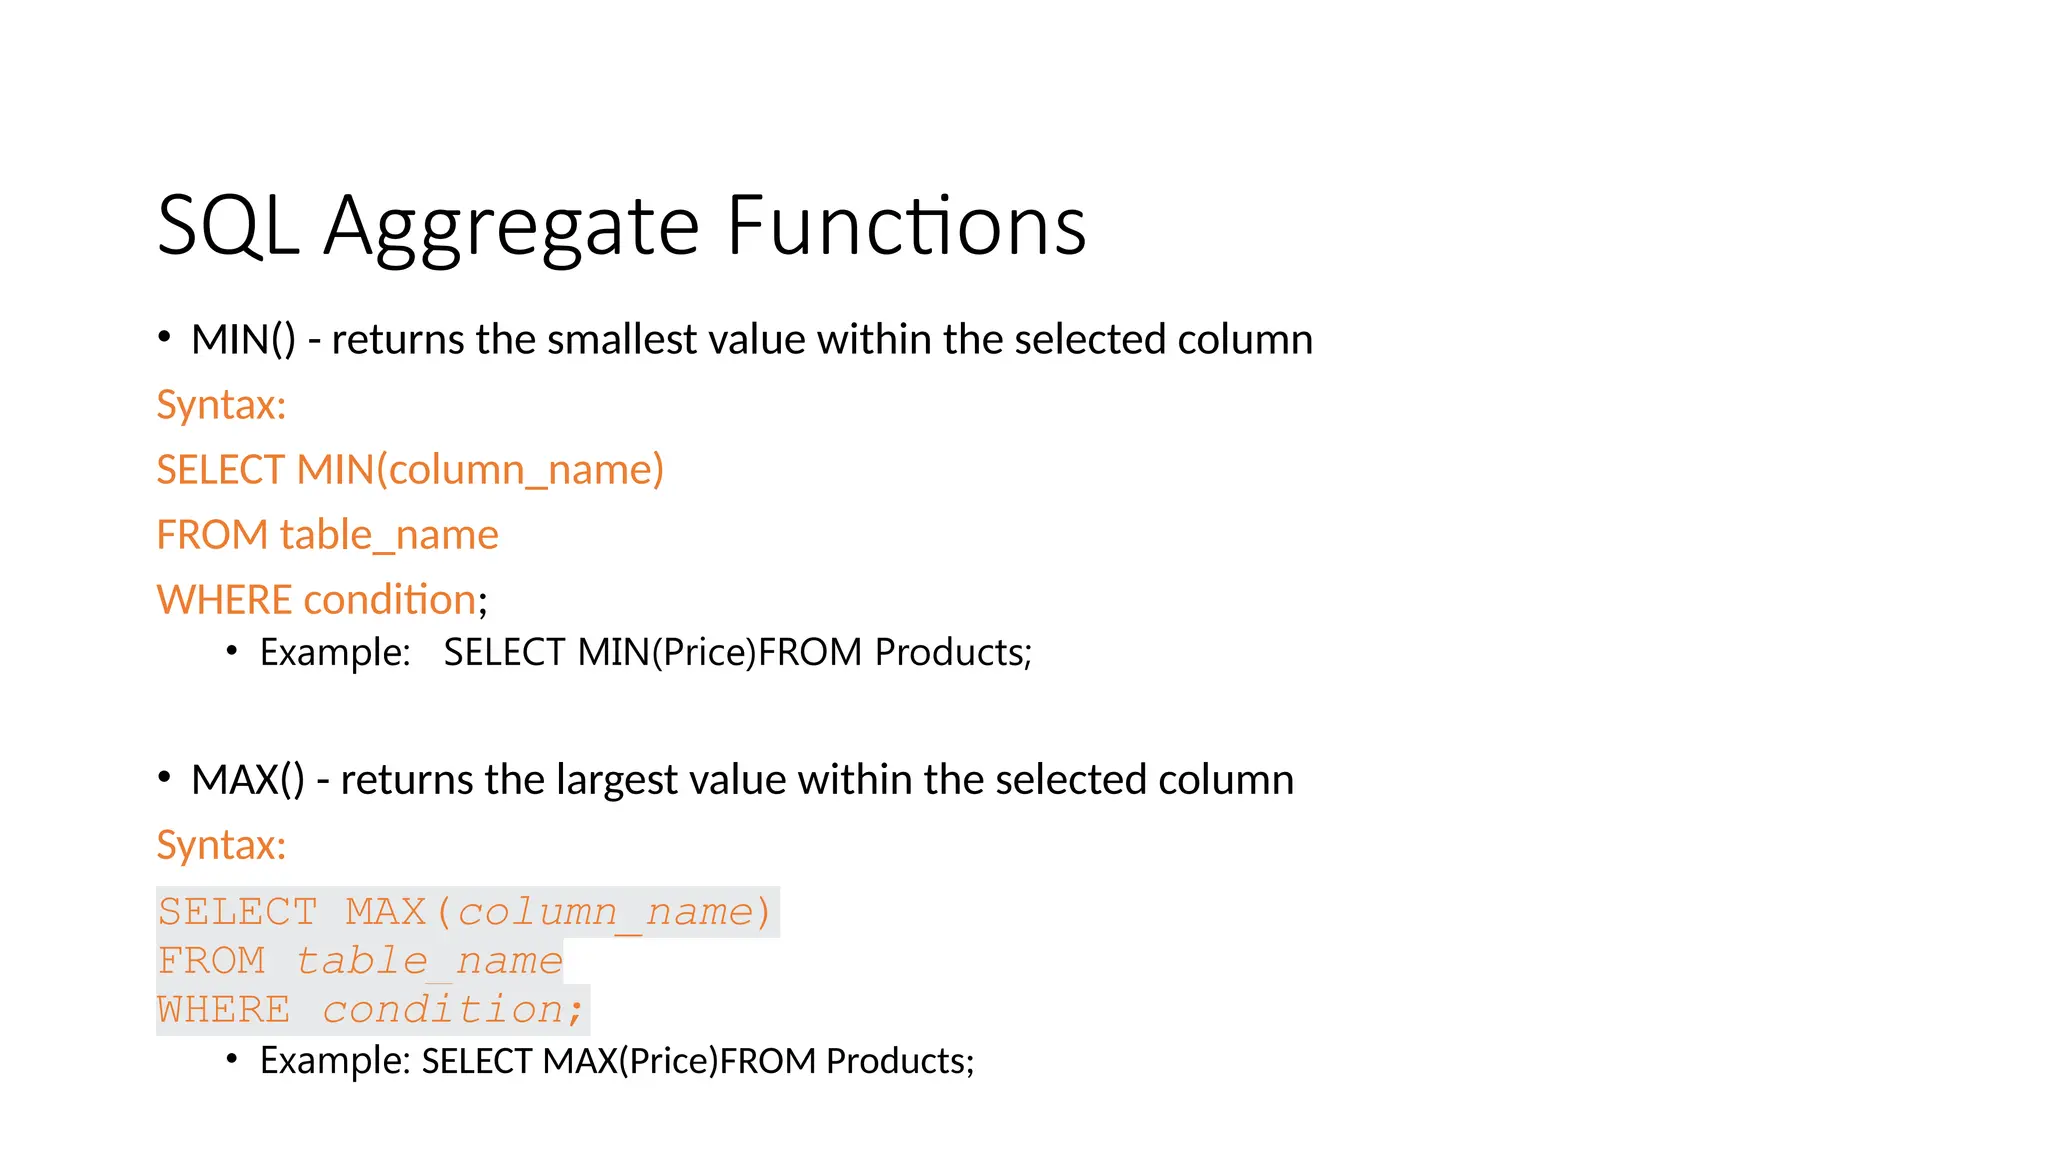The height and width of the screenshot is (1152, 2048).
Task: Click the word 'Example:' in the MAX example
Action: [335, 1061]
